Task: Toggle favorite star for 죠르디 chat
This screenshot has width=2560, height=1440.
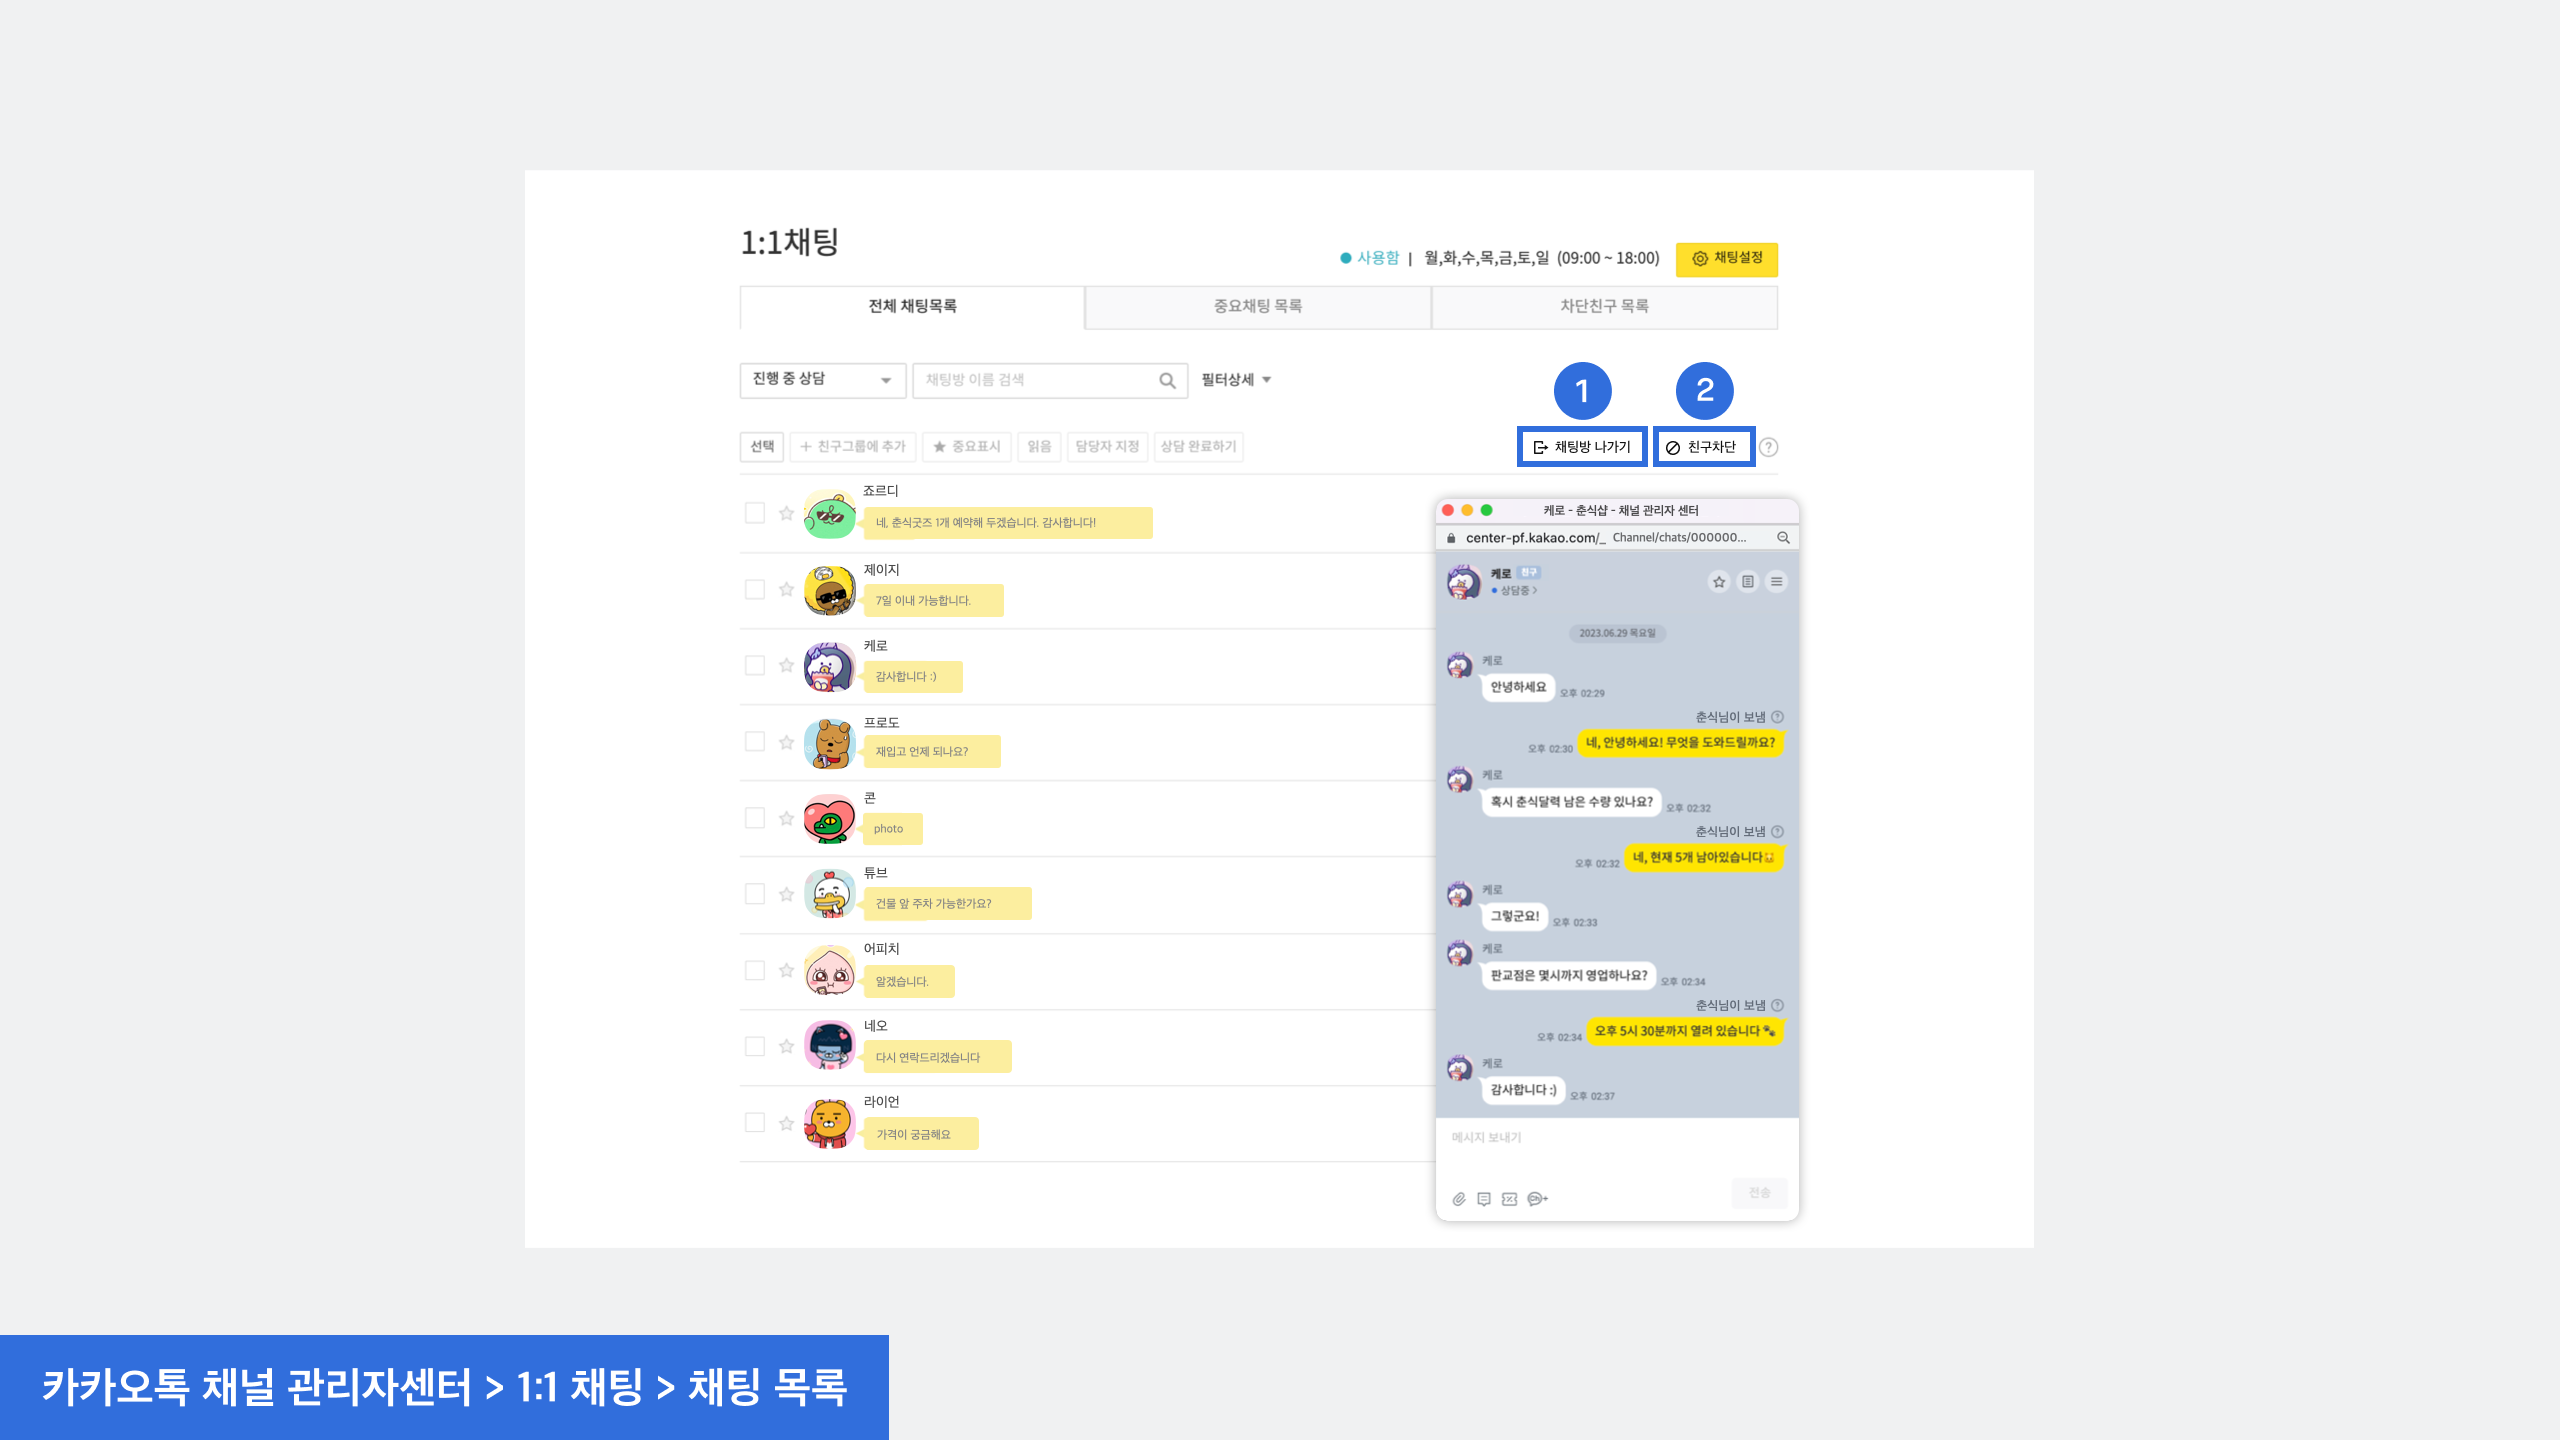Action: (x=787, y=513)
